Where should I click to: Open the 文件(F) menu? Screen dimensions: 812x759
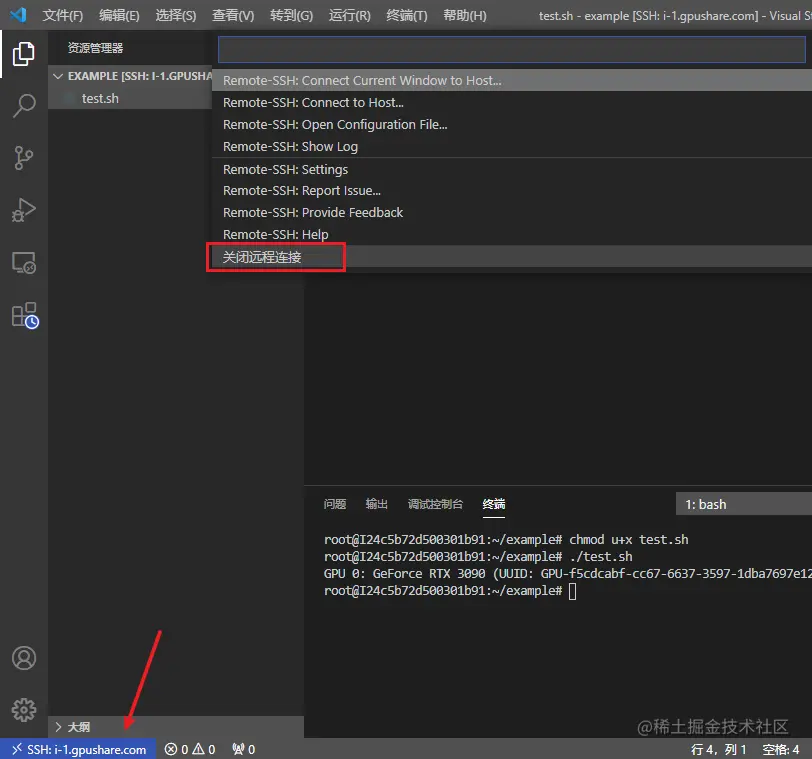[x=63, y=16]
